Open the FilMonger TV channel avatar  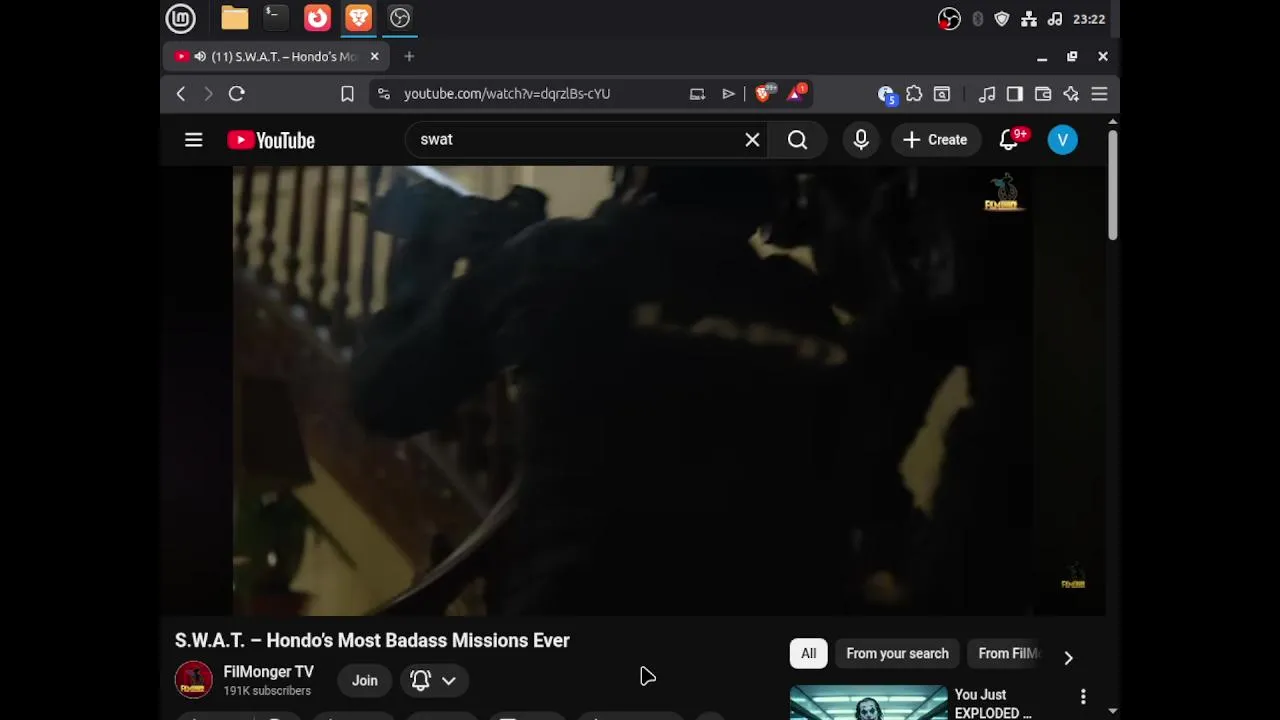[x=194, y=680]
